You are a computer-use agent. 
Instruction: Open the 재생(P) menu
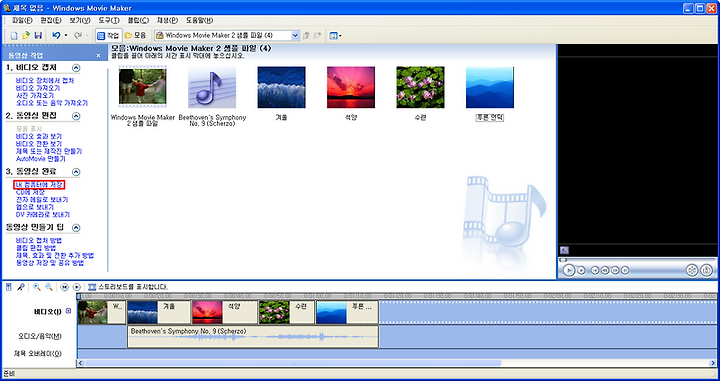point(167,20)
